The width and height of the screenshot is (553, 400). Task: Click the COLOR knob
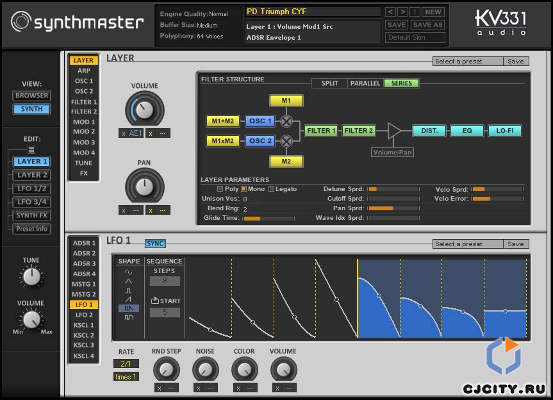tap(244, 370)
